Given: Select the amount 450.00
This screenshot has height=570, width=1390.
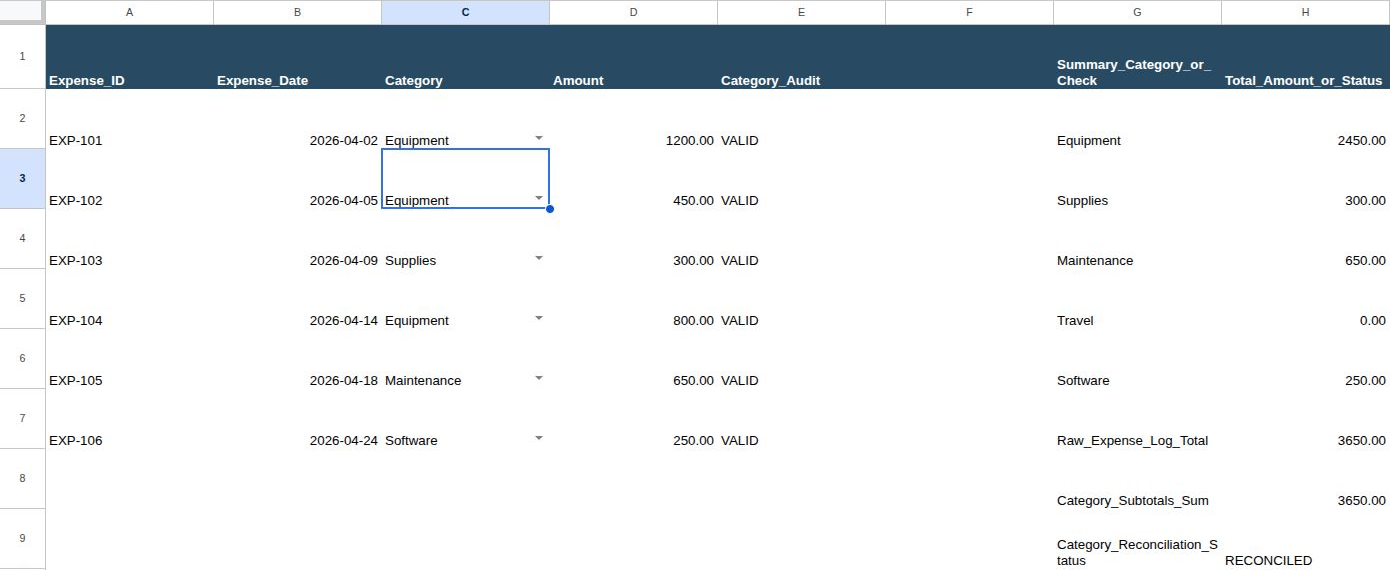Looking at the screenshot, I should (633, 179).
